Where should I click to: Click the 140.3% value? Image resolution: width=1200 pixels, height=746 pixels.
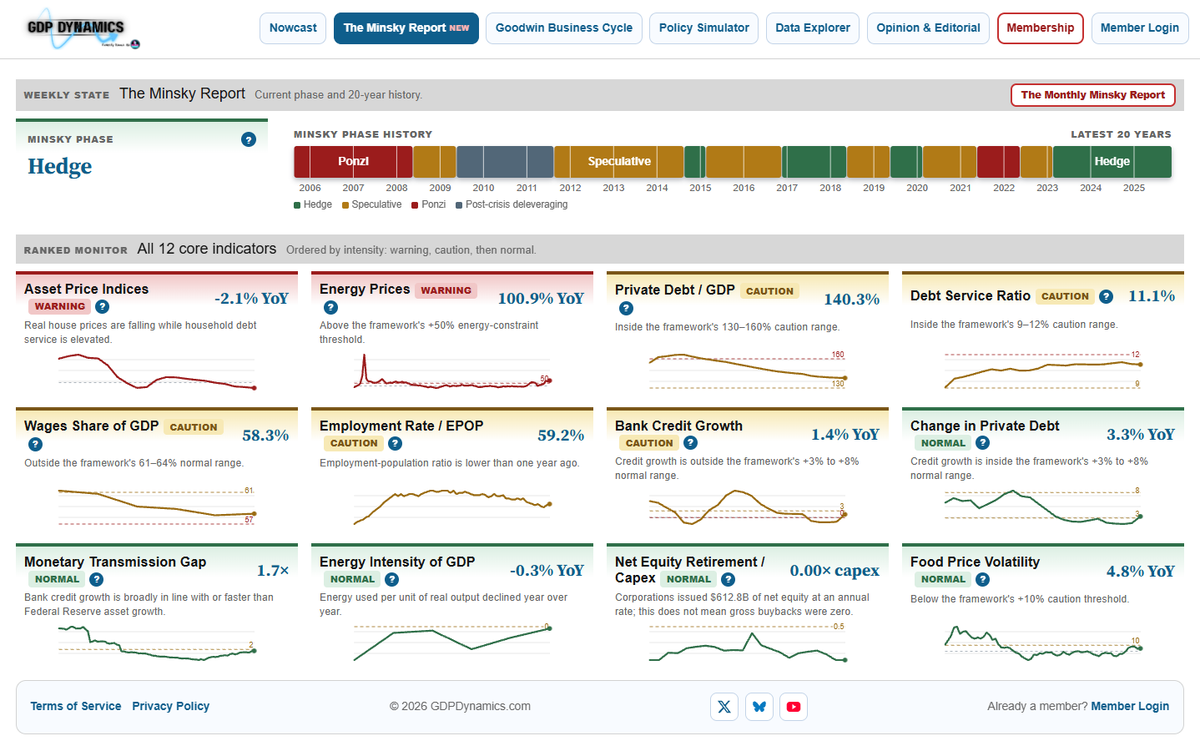pos(852,298)
